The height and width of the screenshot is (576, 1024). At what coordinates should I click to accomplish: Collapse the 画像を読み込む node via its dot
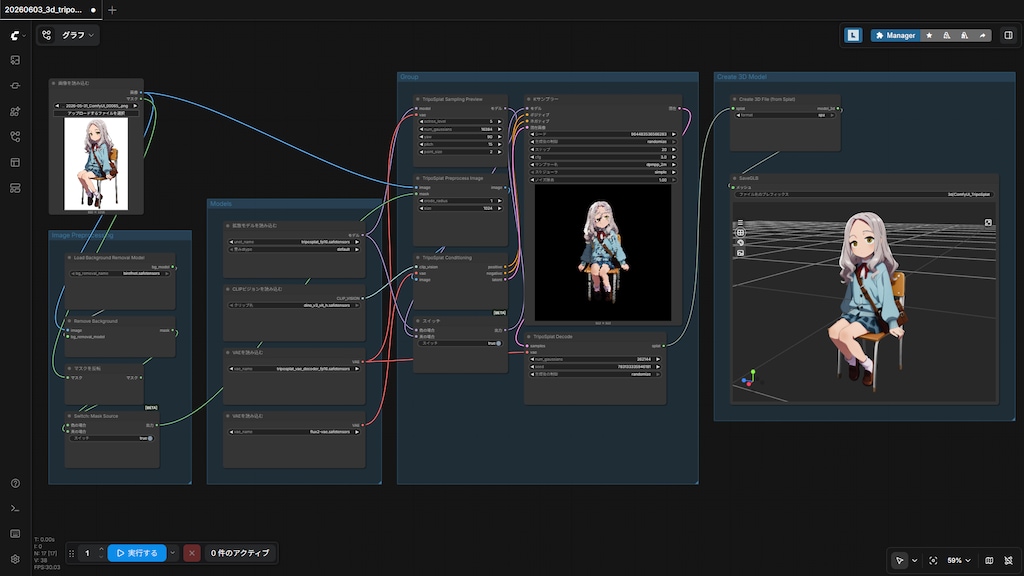(x=54, y=84)
